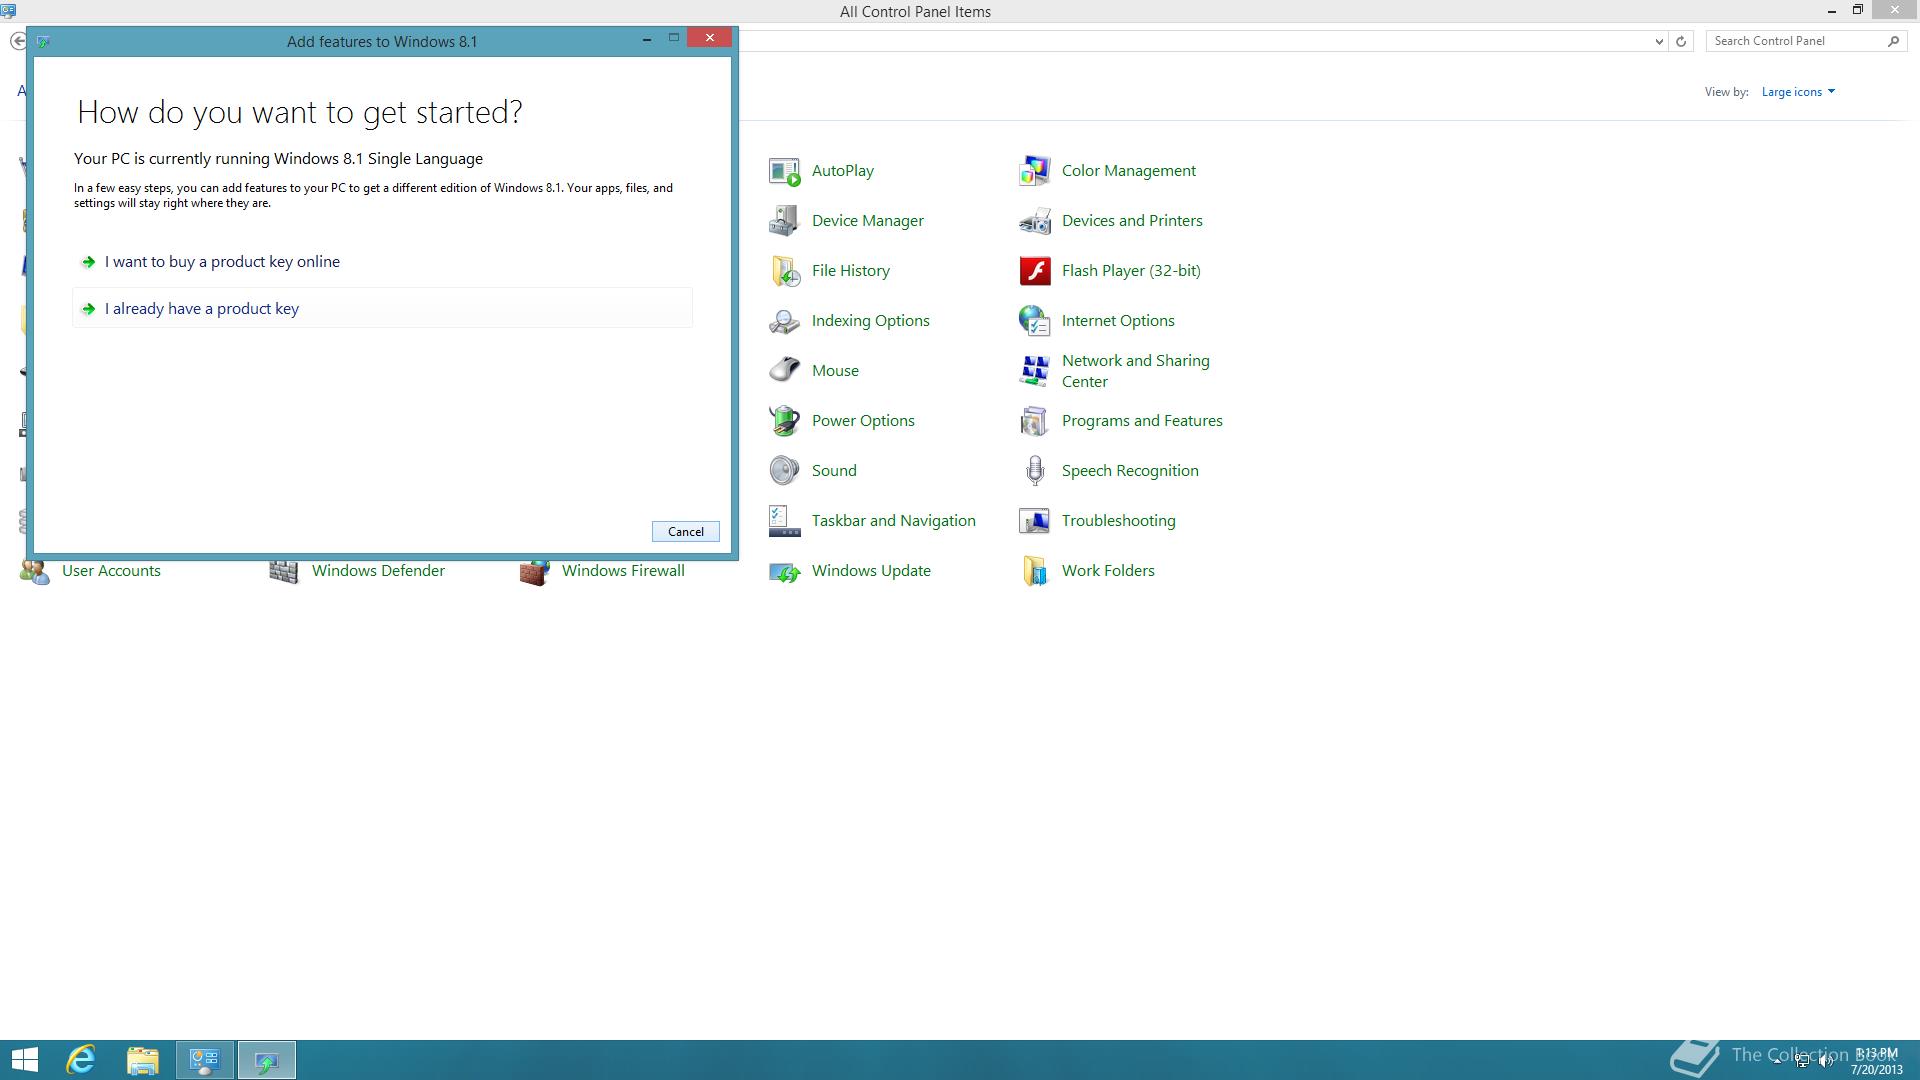Open the Windows Update text link
1920x1080 pixels.
871,571
